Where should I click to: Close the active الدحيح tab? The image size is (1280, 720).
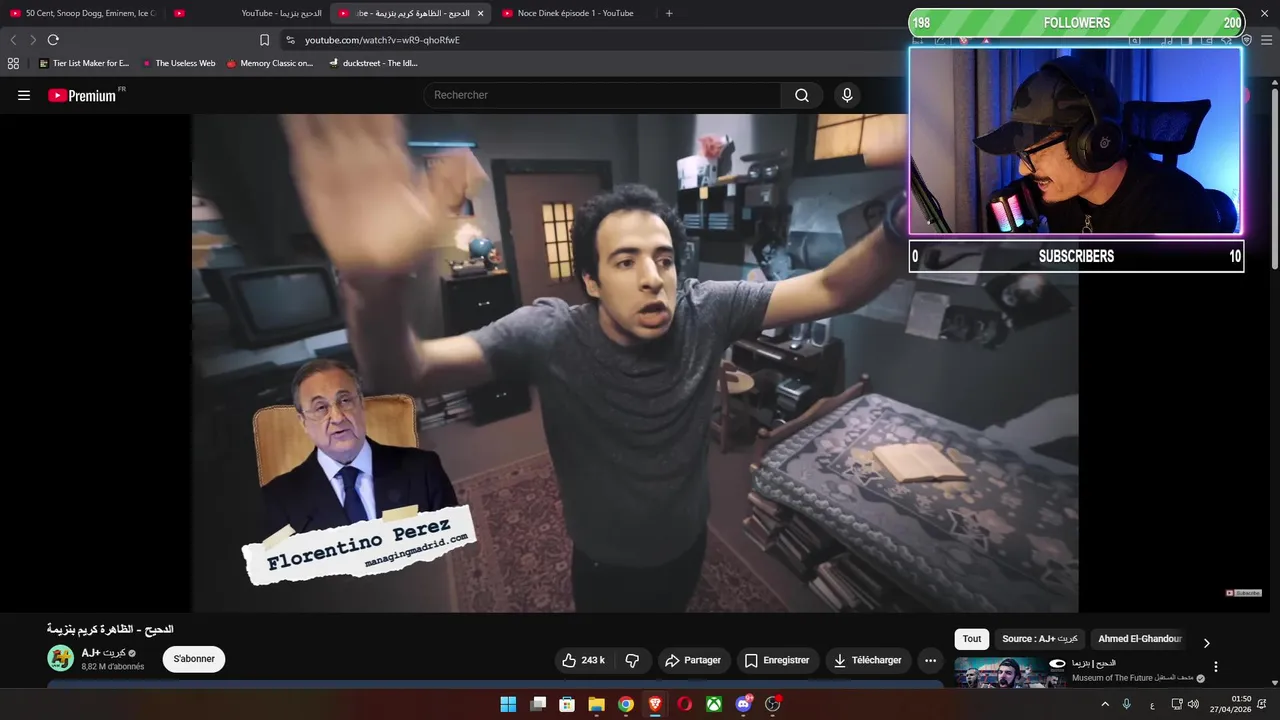[480, 13]
